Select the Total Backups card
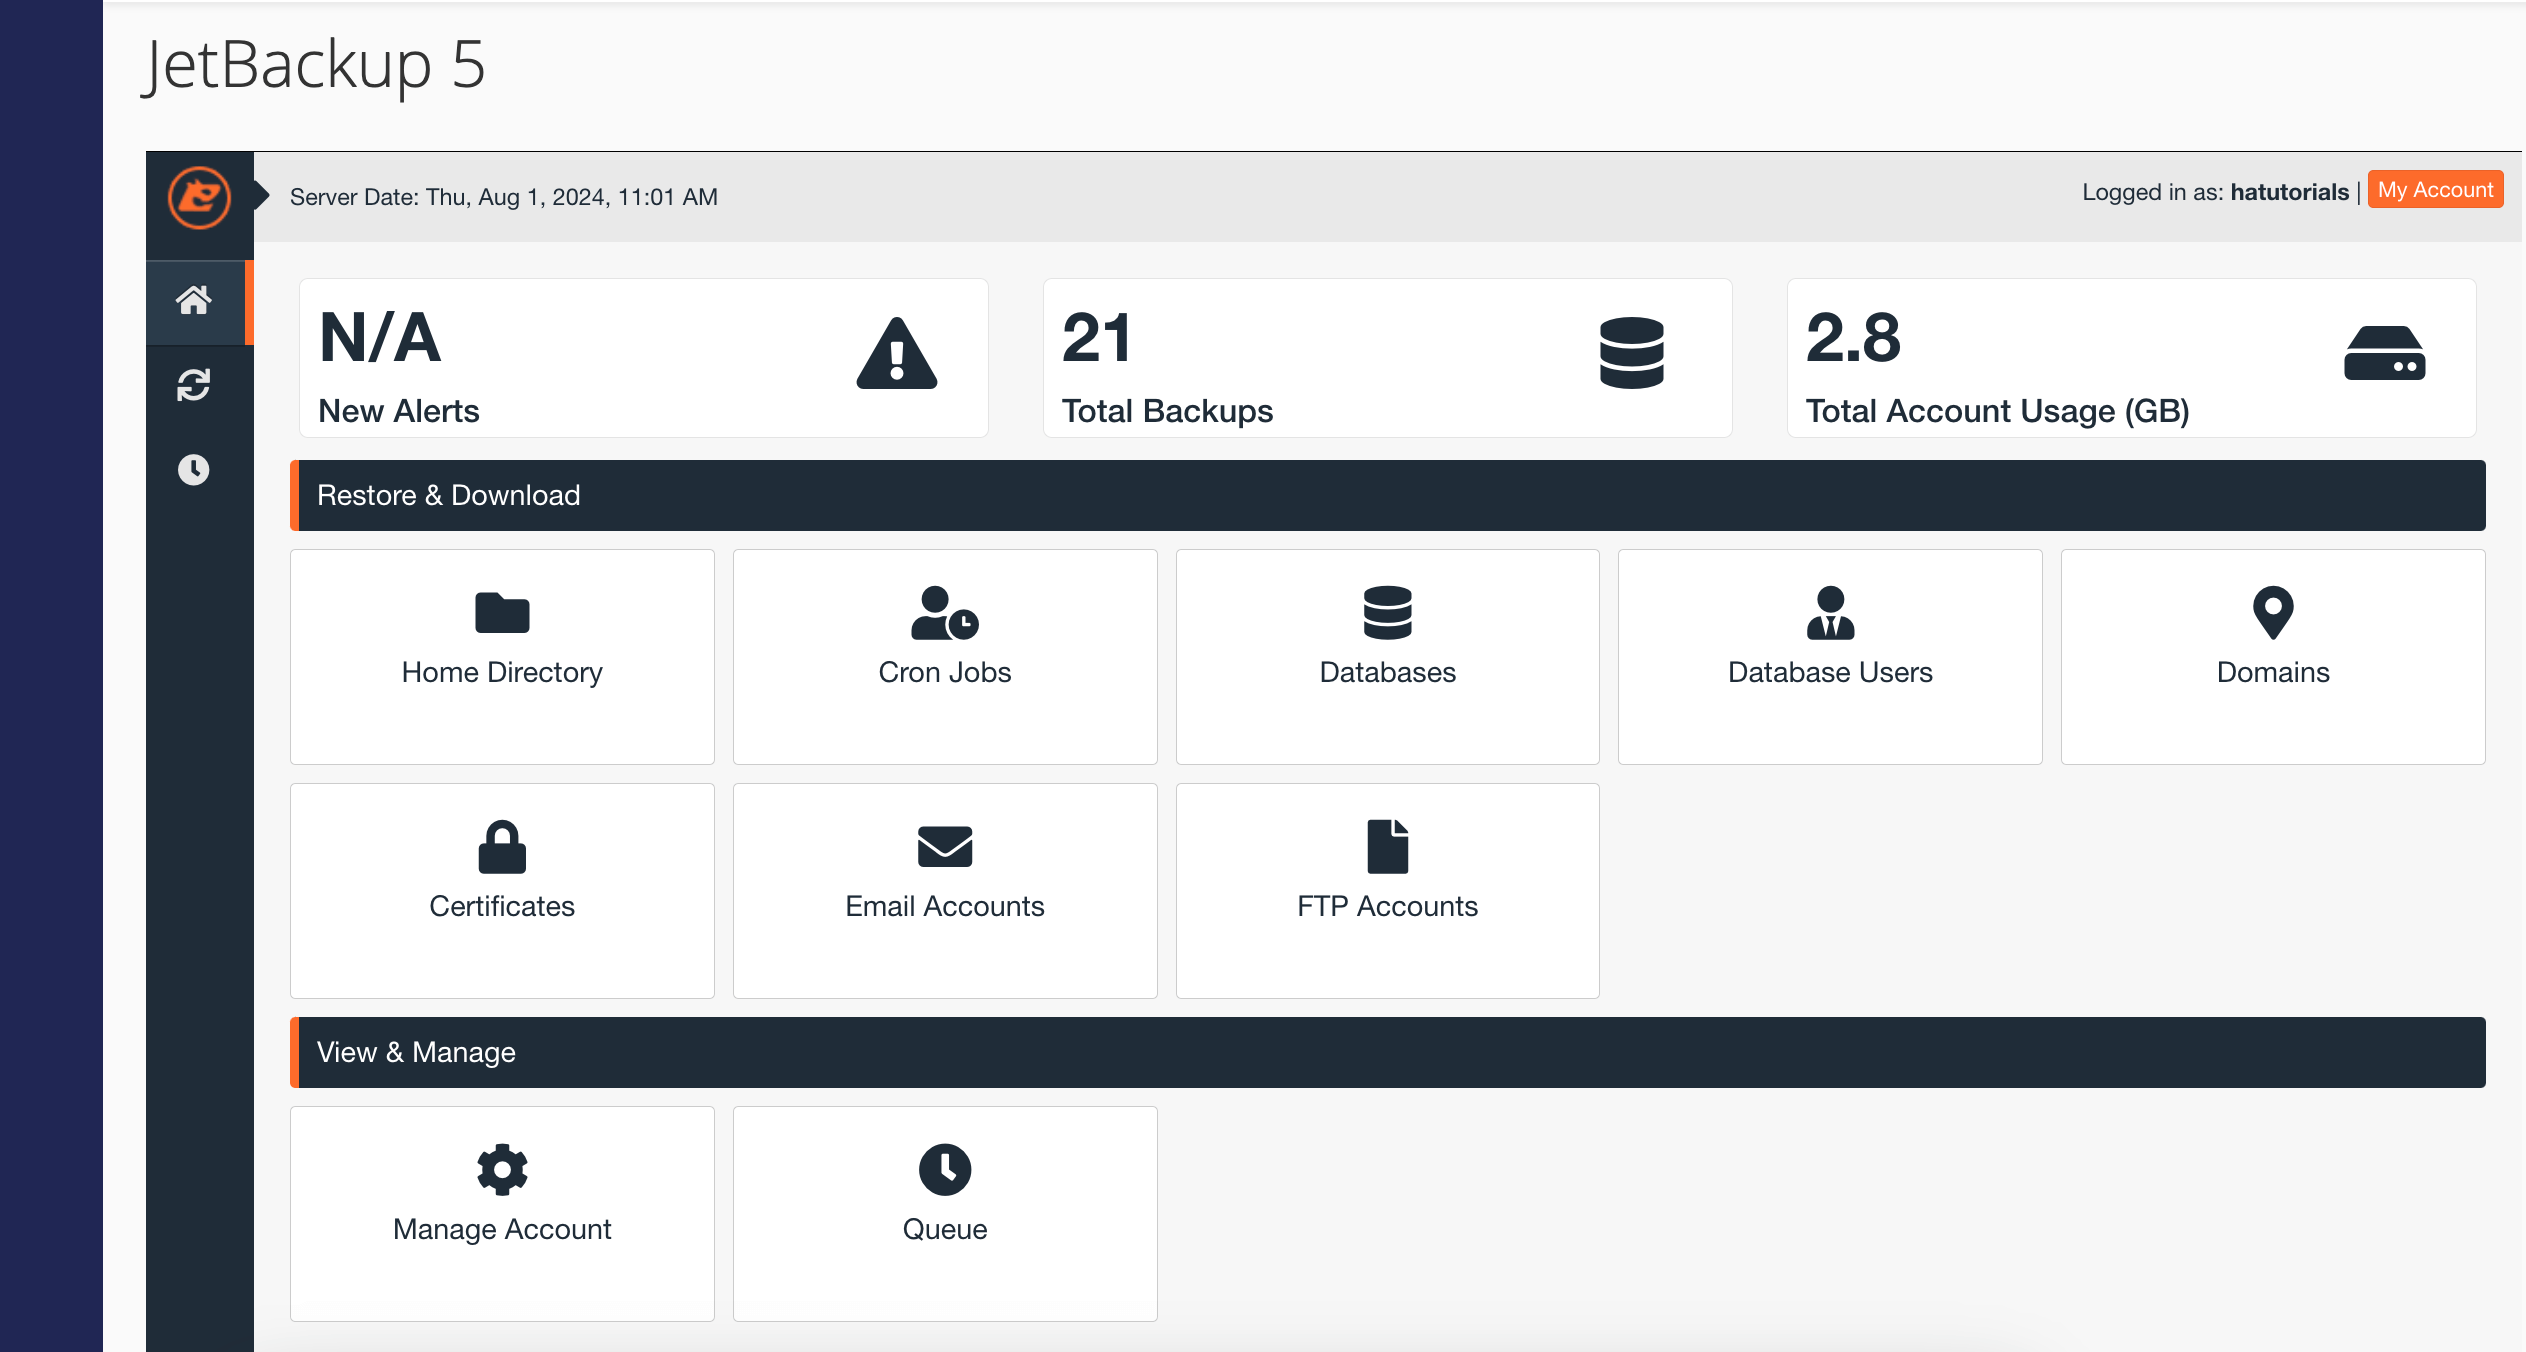 (1387, 357)
